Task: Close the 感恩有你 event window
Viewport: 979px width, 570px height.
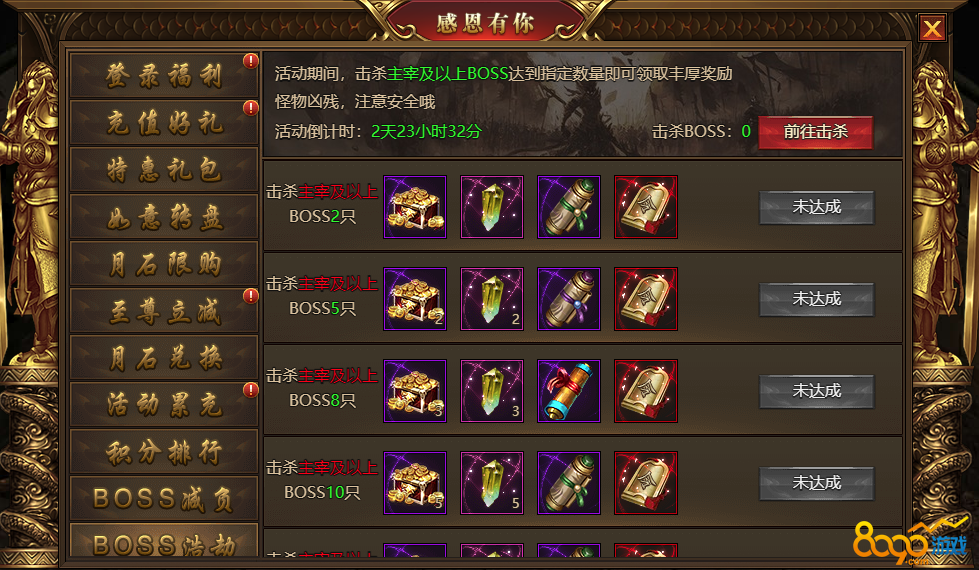Action: [x=932, y=28]
